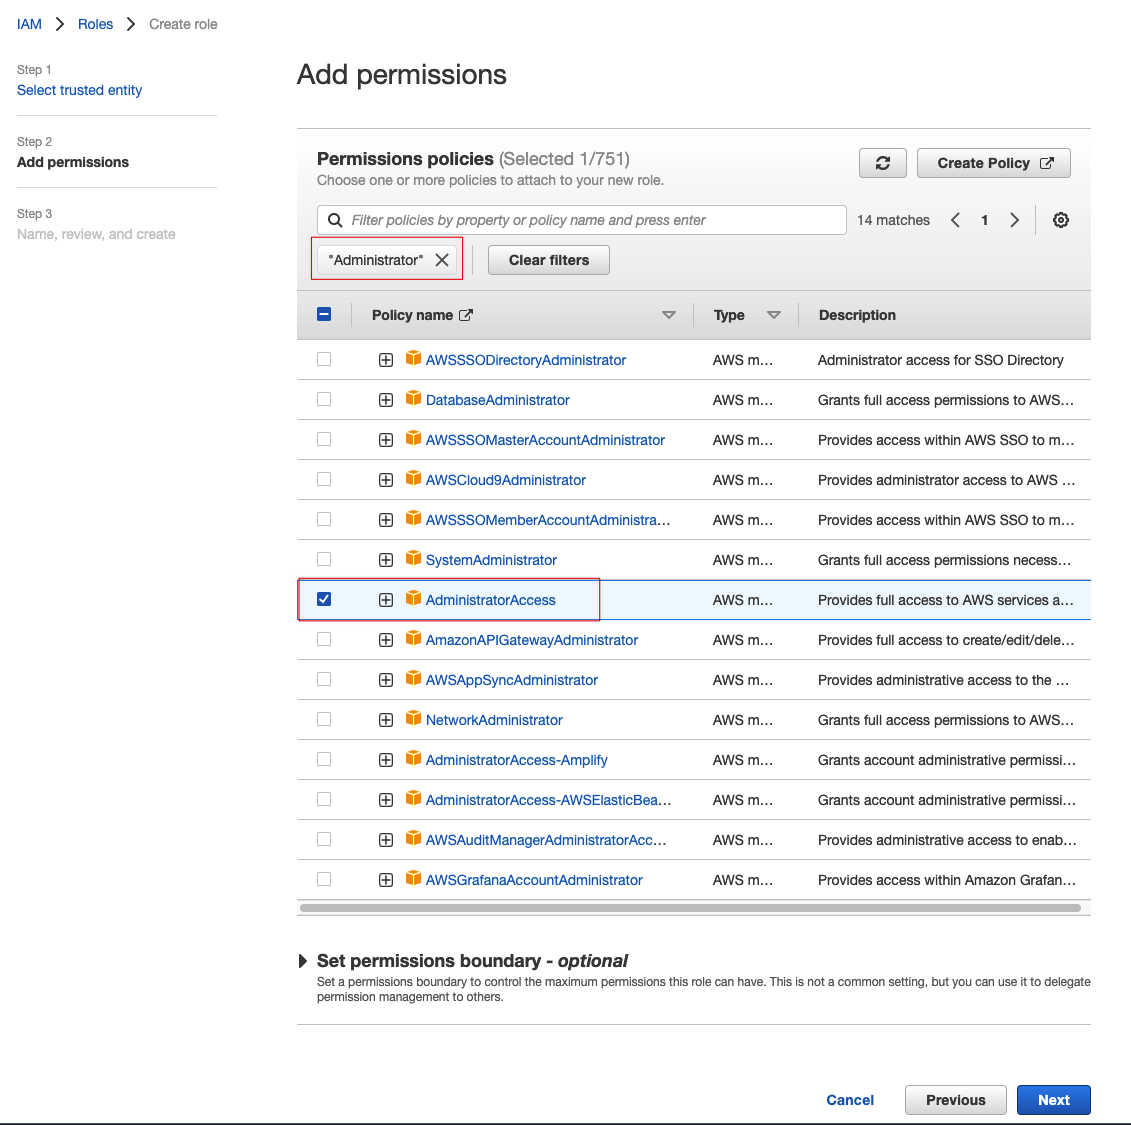Check the AWSCloud9Administrator policy
Viewport: 1131px width, 1125px height.
pos(324,479)
